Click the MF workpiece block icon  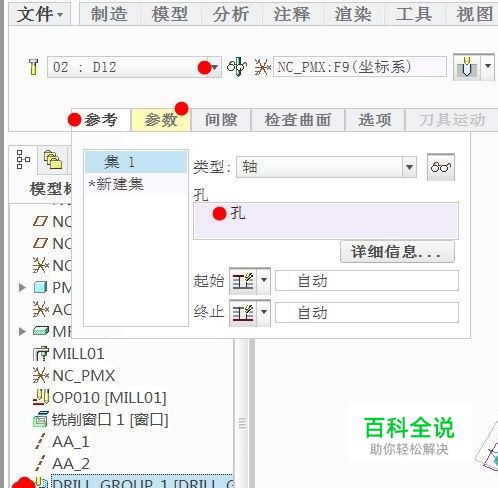pyautogui.click(x=41, y=331)
